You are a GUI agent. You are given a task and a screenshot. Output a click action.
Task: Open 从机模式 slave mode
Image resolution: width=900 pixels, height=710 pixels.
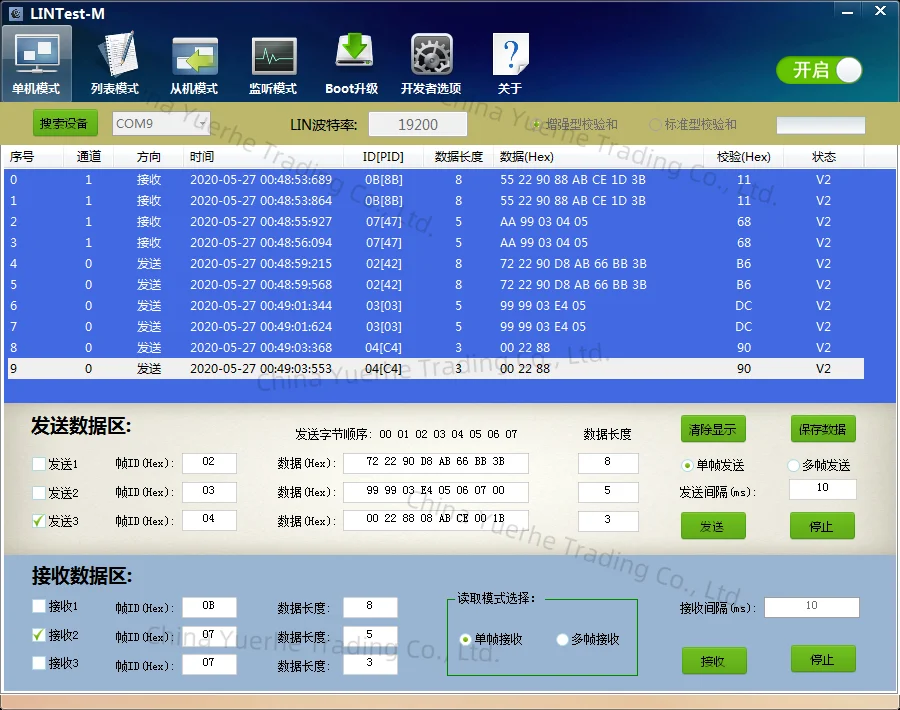194,63
